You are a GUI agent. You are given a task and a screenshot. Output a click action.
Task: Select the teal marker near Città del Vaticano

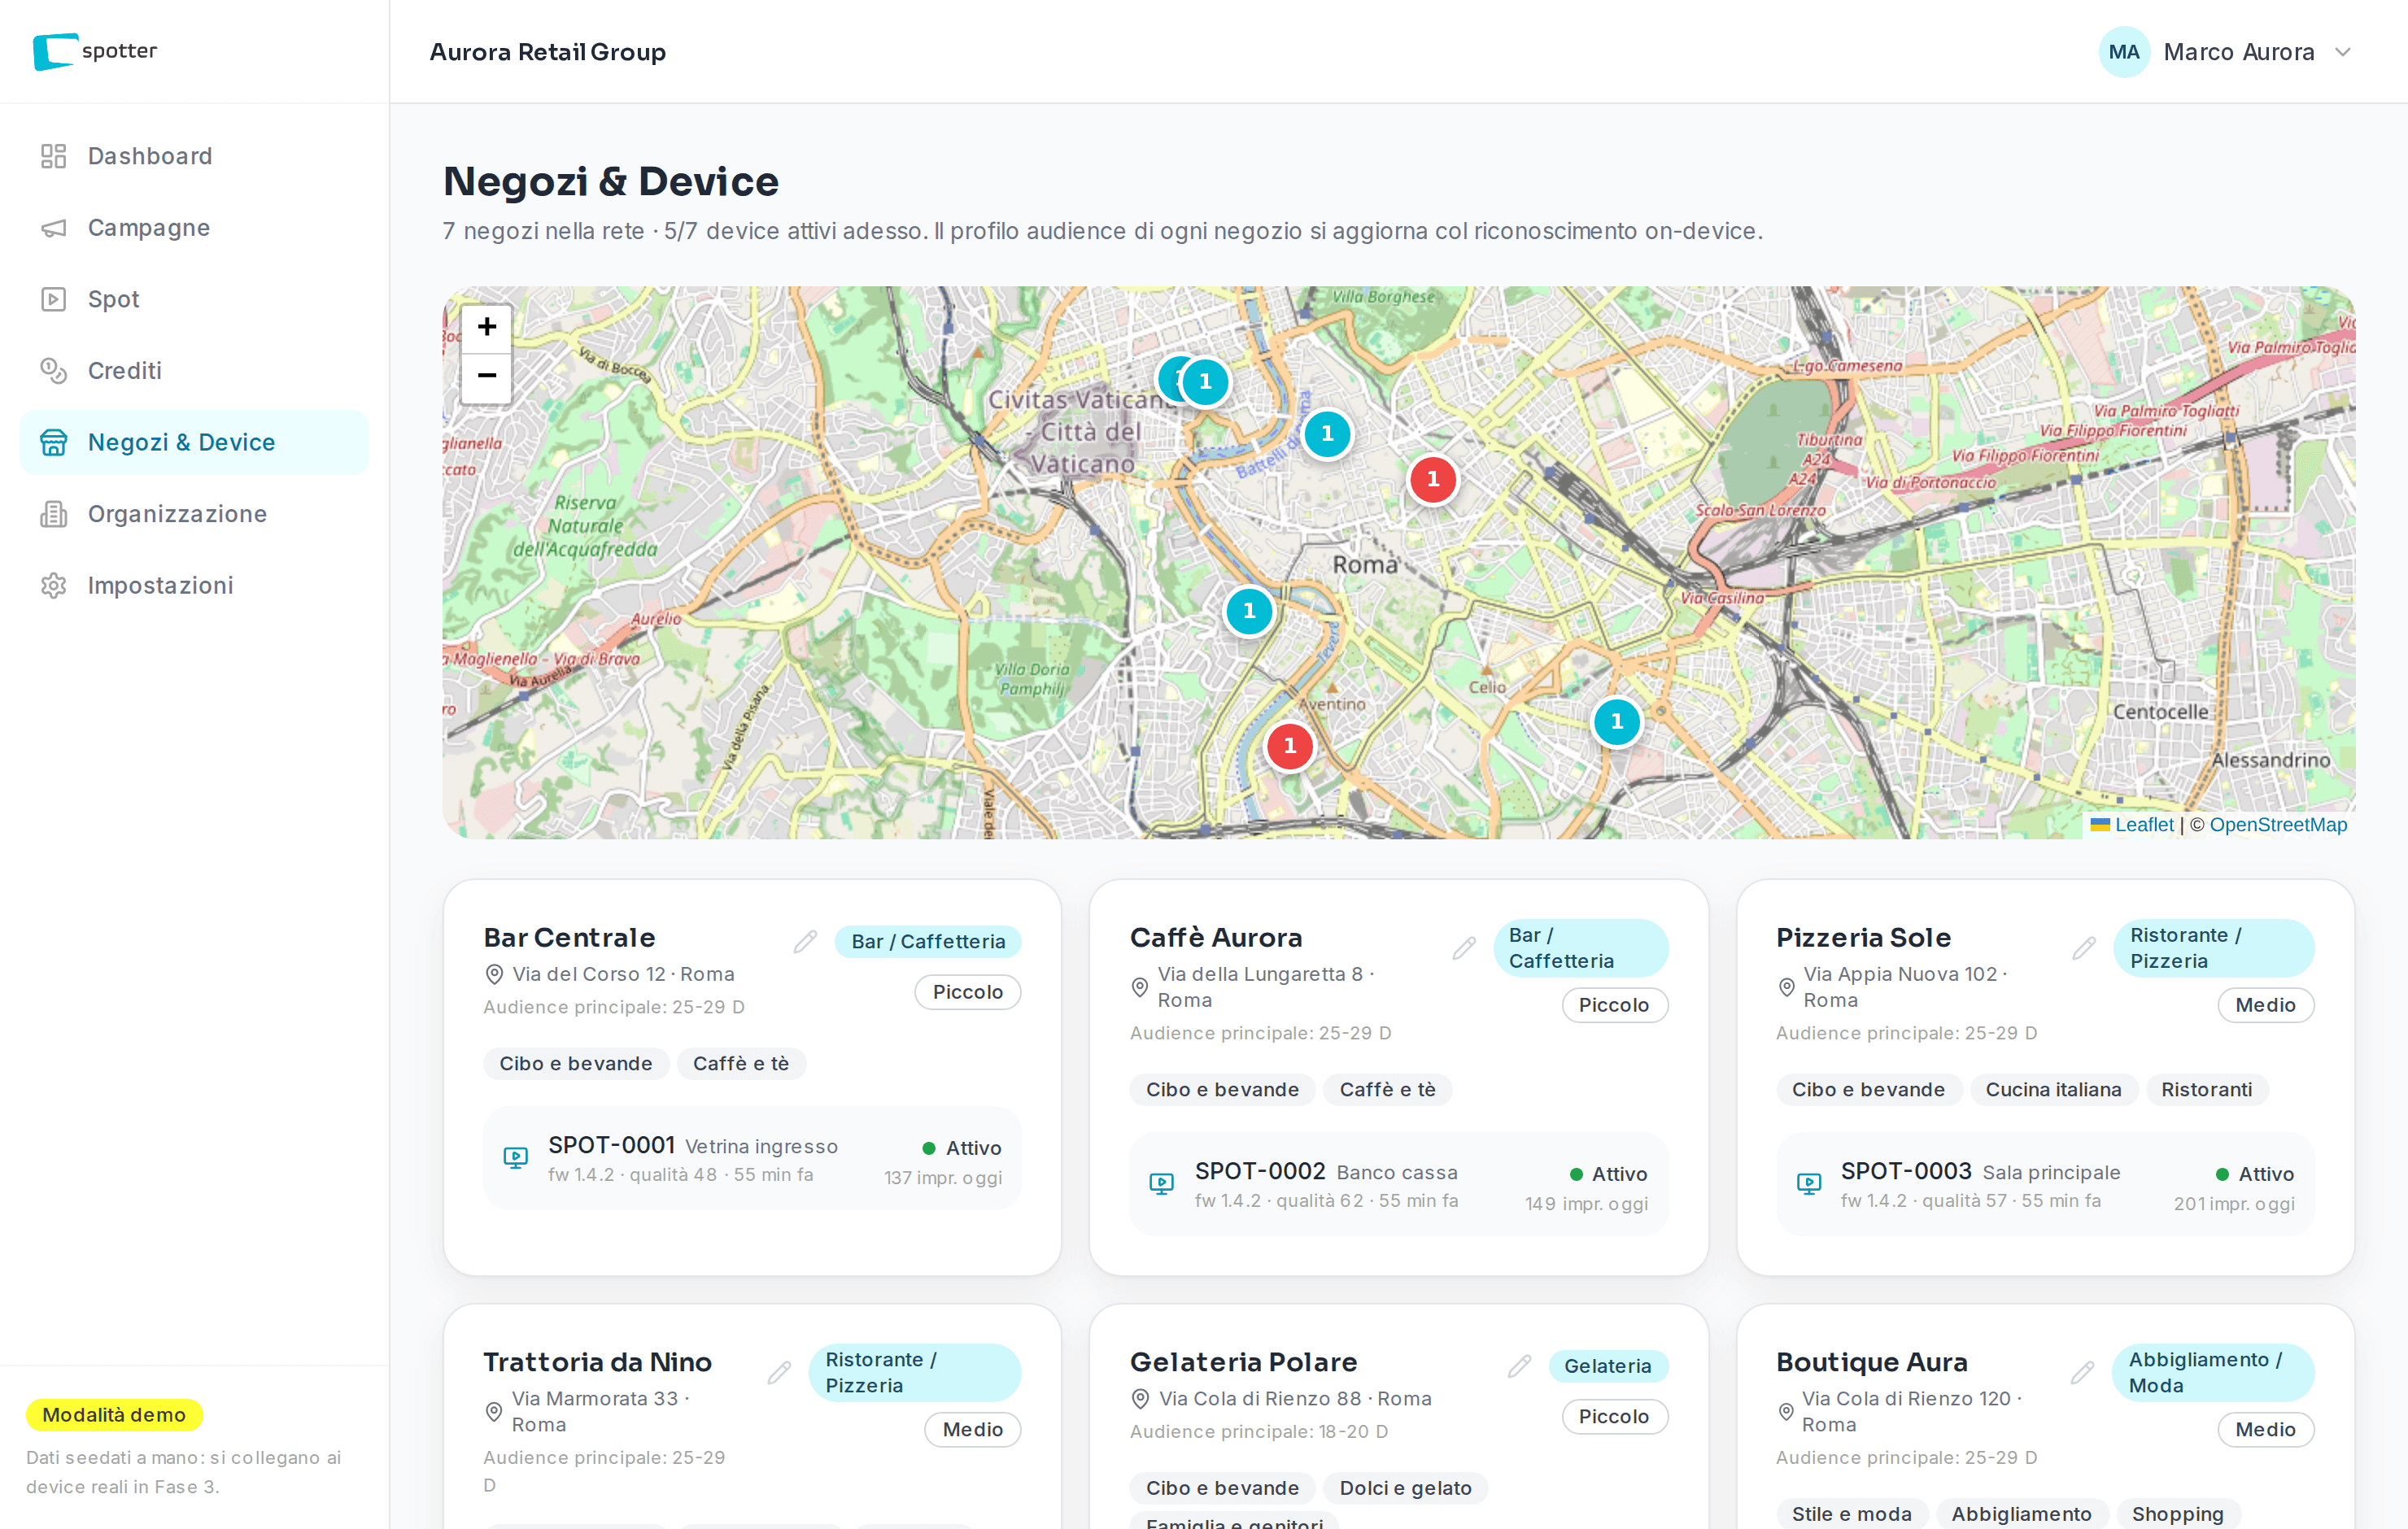pos(1204,381)
